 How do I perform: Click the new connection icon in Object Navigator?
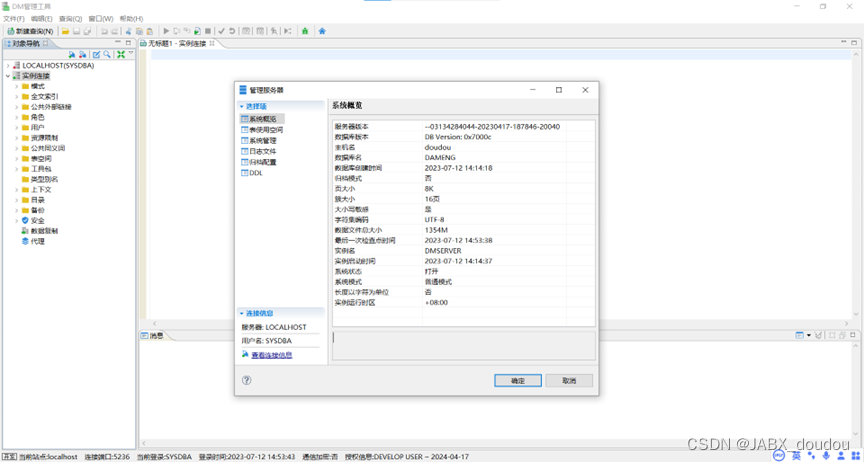click(x=72, y=54)
